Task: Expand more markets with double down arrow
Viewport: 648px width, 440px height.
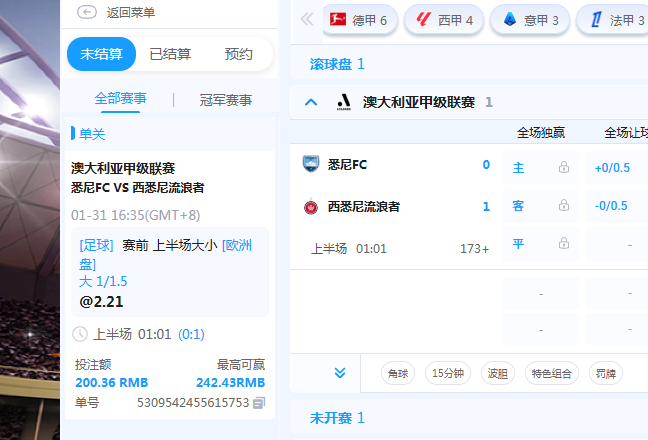Action: click(x=340, y=373)
